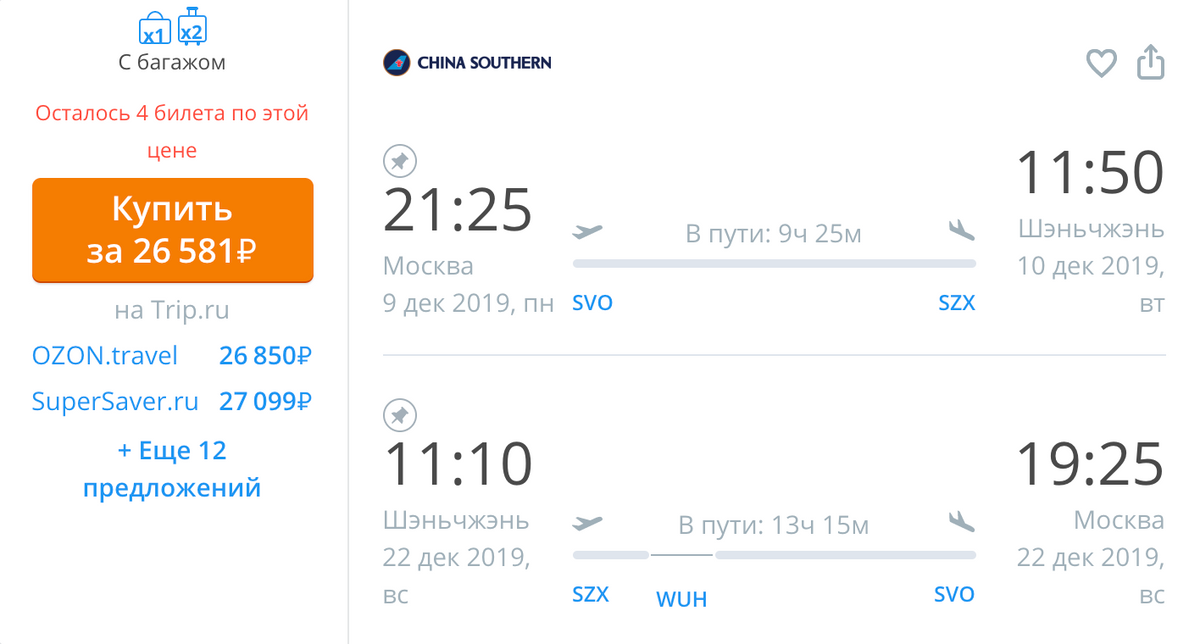This screenshot has height=644, width=1200.
Task: Click the return SZX airport code
Action: (x=590, y=594)
